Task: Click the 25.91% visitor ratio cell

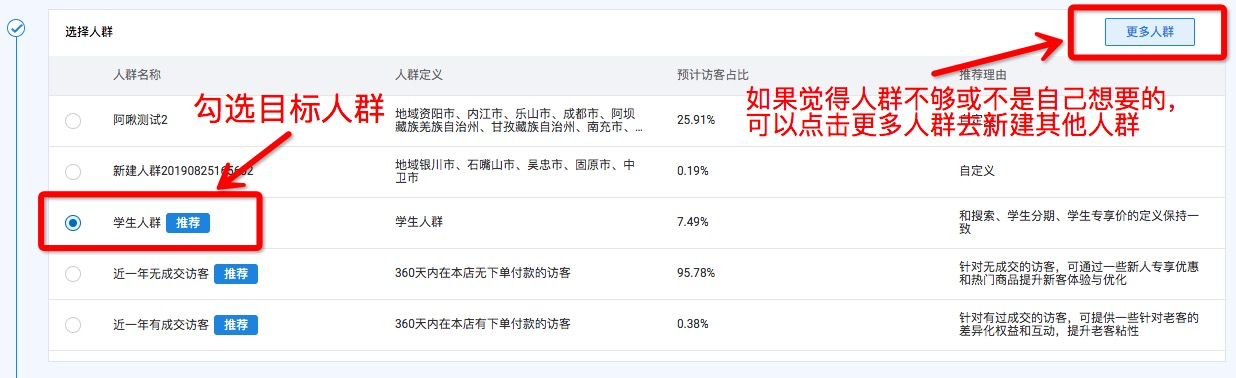Action: pos(696,120)
